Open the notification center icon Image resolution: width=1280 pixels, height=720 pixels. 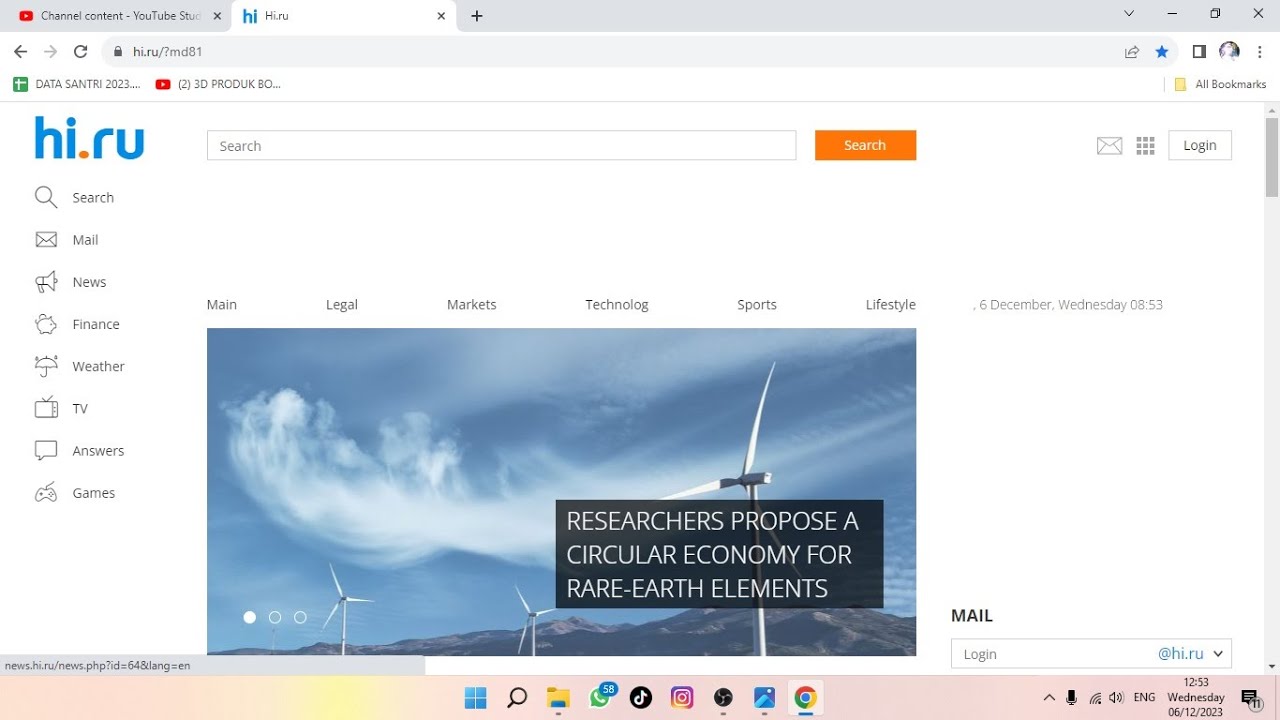tap(1251, 698)
